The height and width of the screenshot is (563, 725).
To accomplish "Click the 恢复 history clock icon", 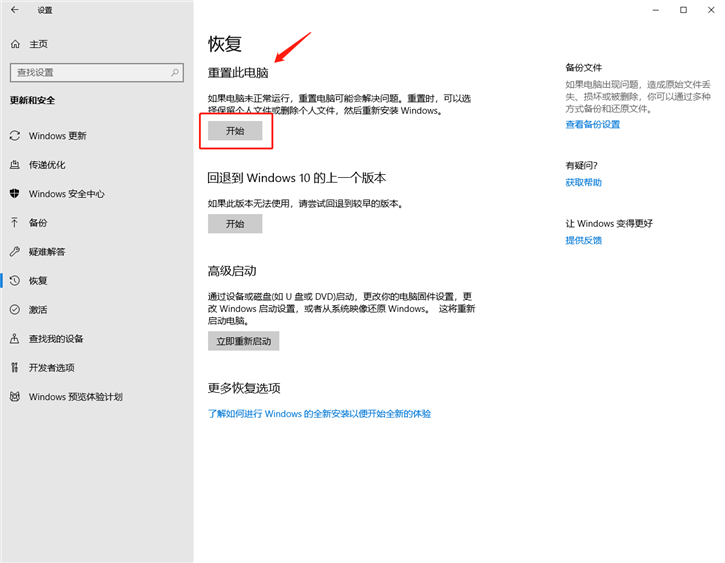I will click(15, 281).
